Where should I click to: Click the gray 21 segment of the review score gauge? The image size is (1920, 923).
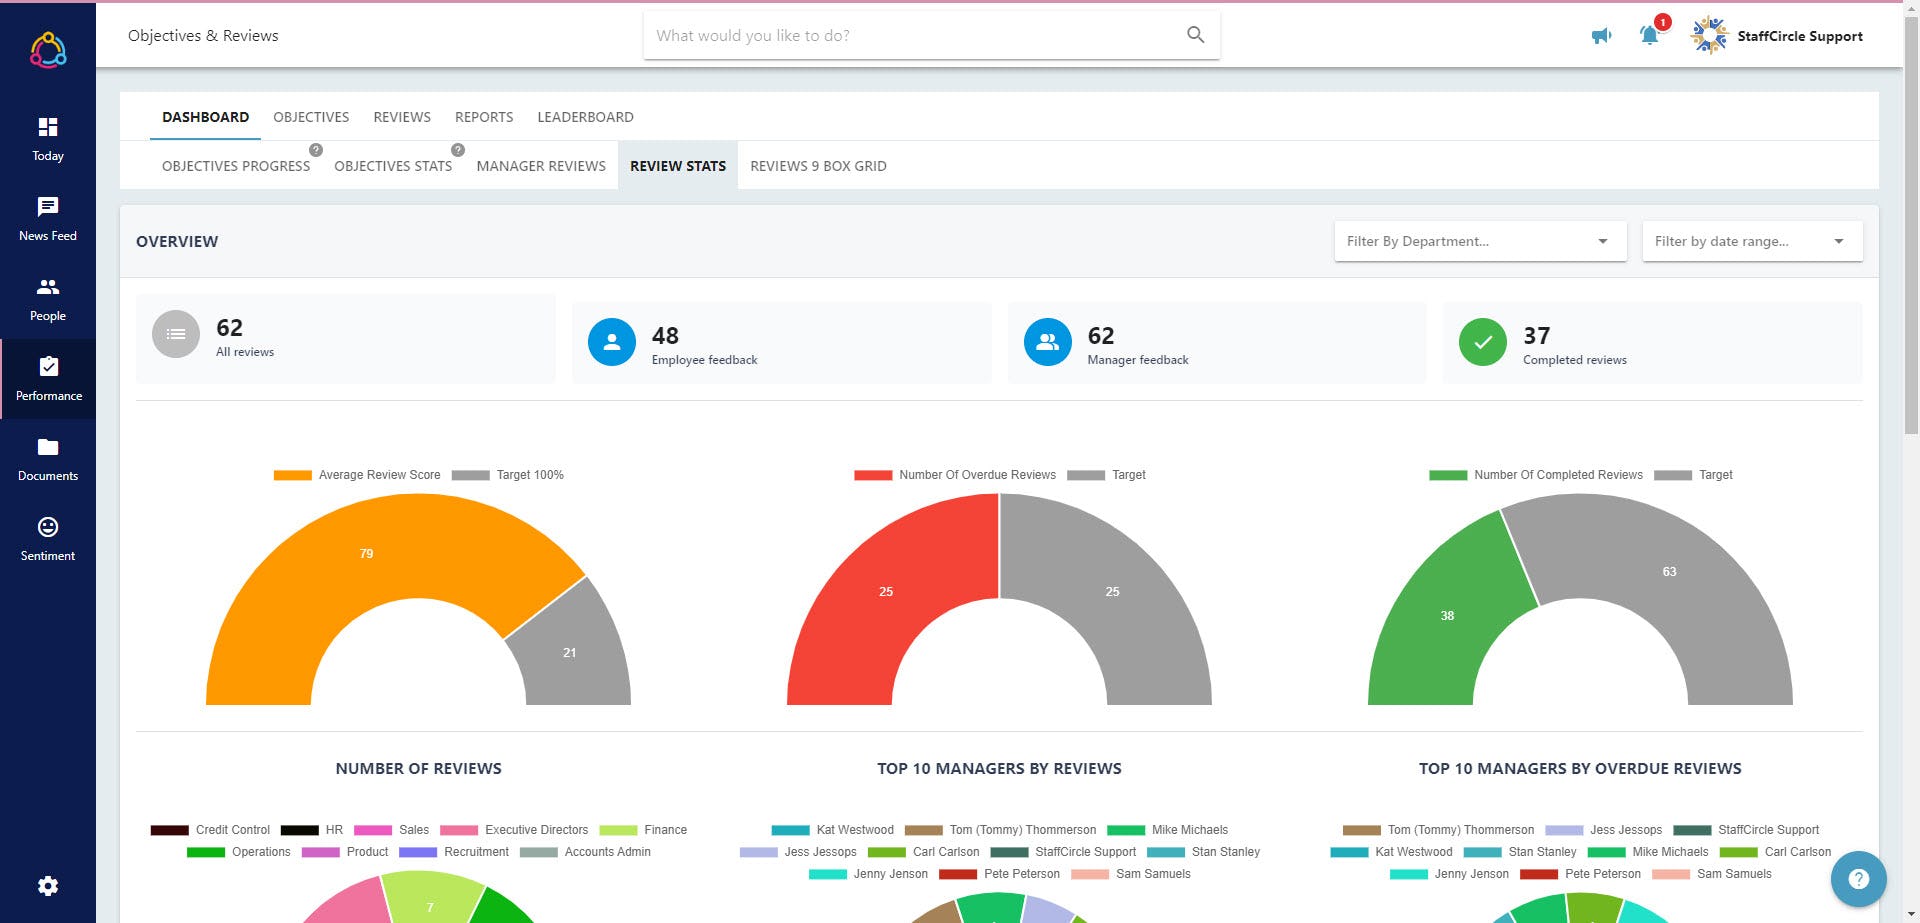[x=569, y=652]
